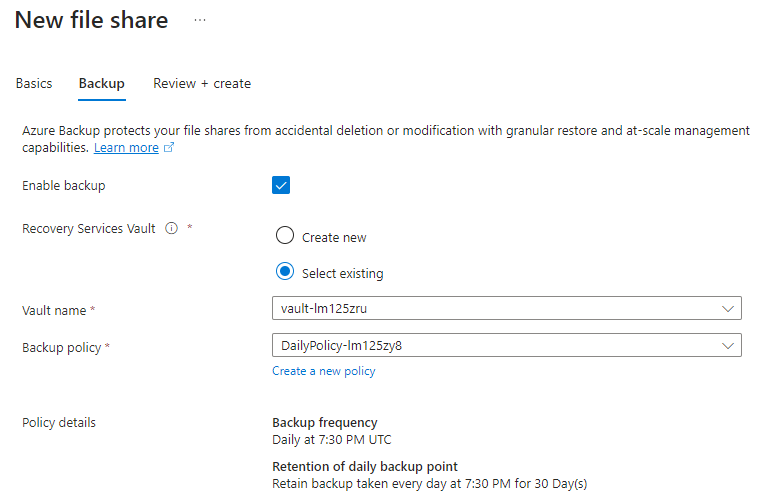The width and height of the screenshot is (758, 503).
Task: Select the Create new radio button
Action: point(285,236)
